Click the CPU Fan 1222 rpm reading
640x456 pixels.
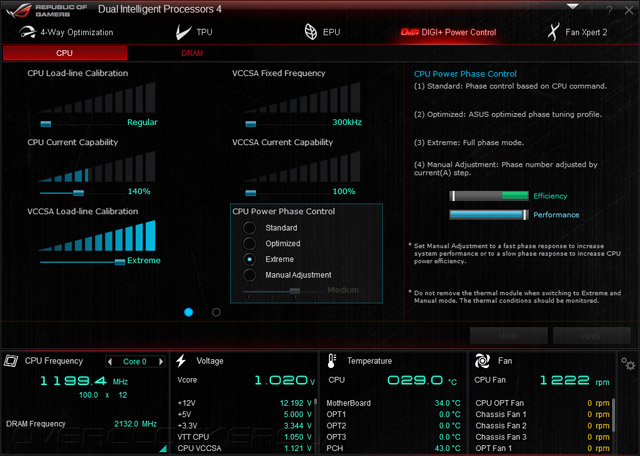[x=574, y=380]
